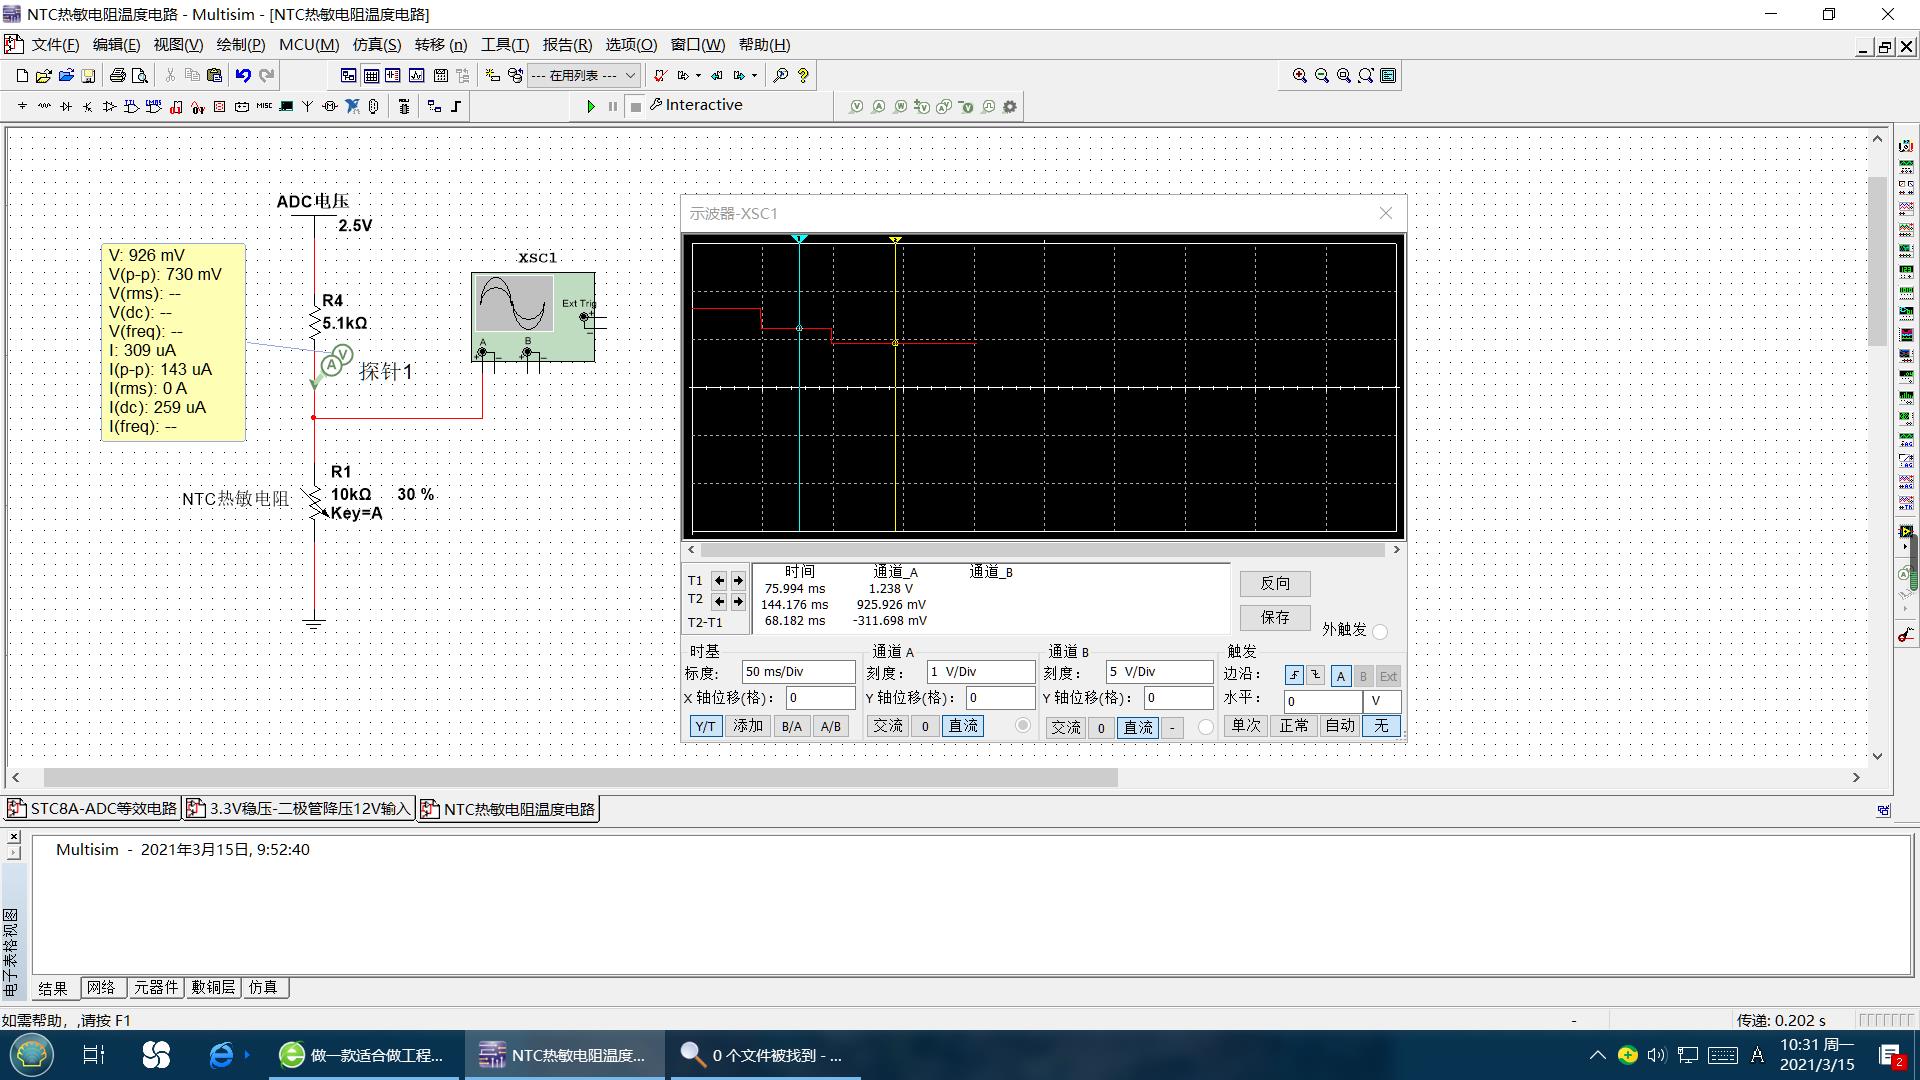Save the current design
The width and height of the screenshot is (1920, 1080).
[88, 75]
